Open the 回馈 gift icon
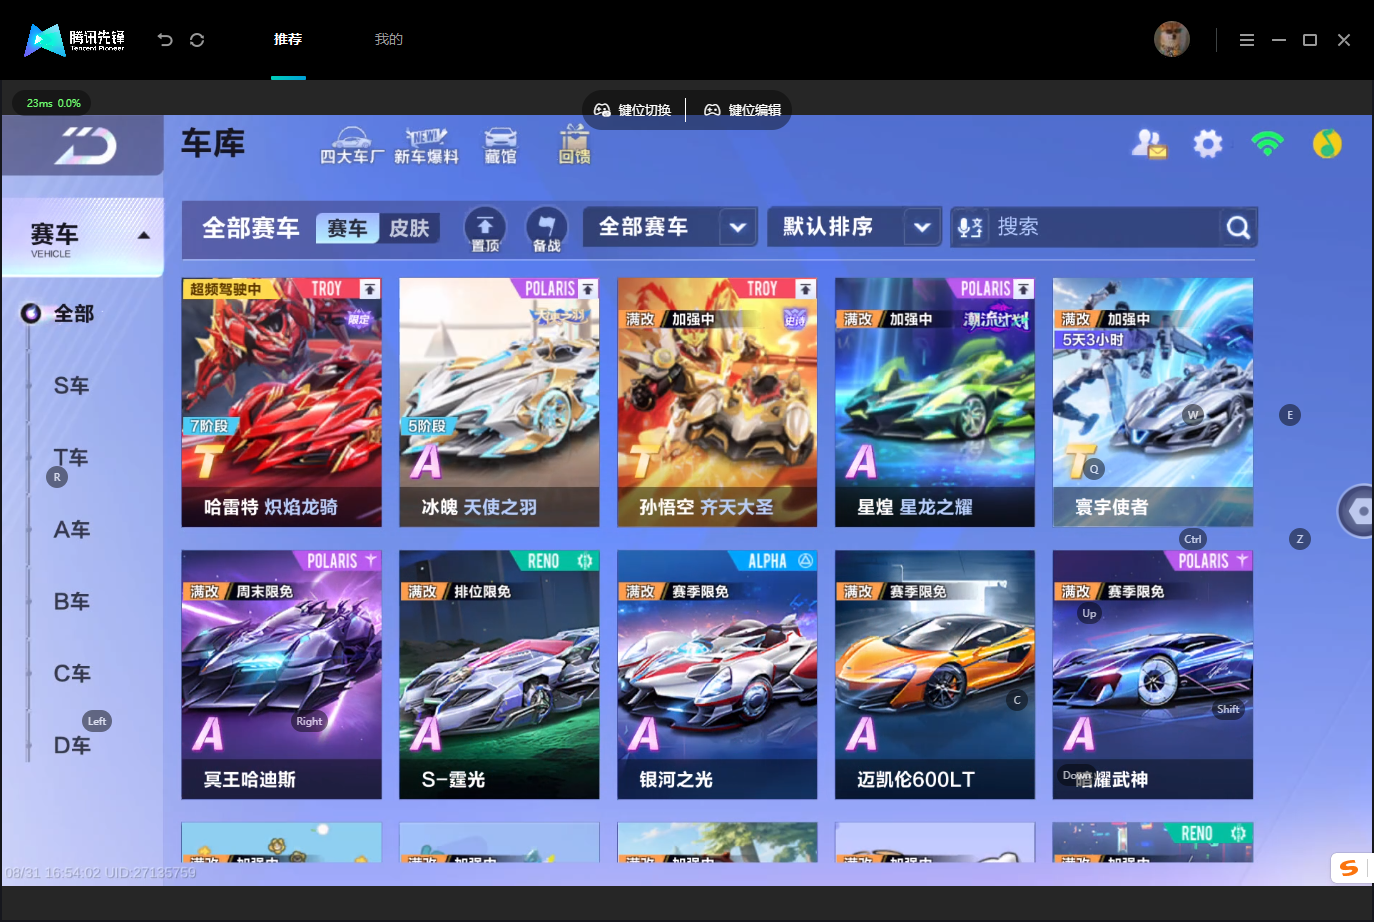1374x922 pixels. pyautogui.click(x=574, y=145)
